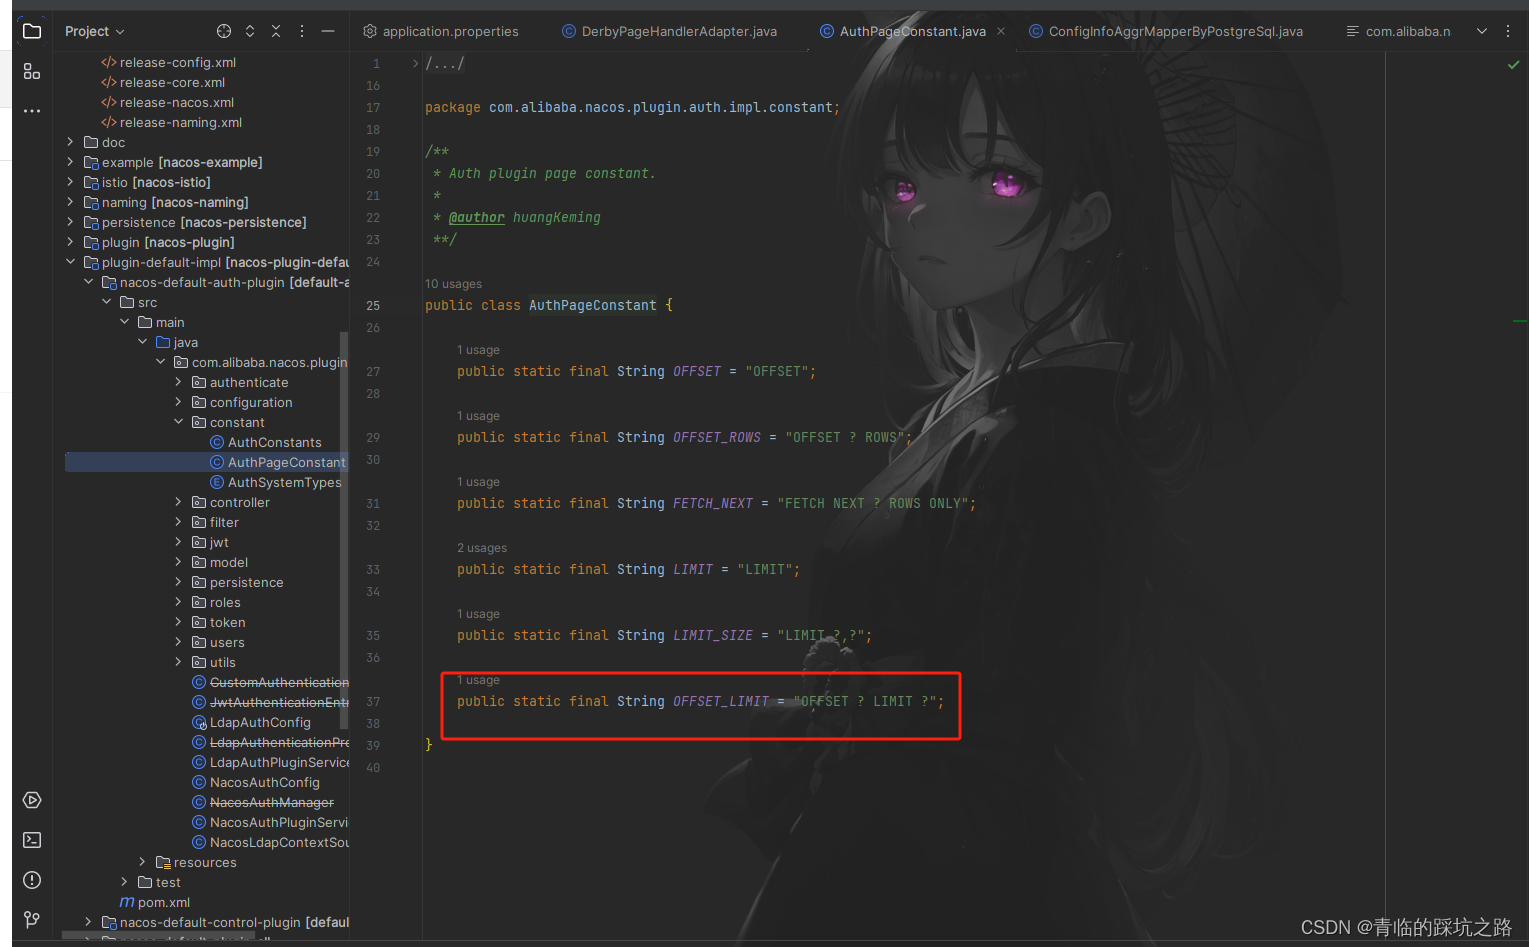The image size is (1529, 947).
Task: Expand istio [nacos-istio] module
Action: click(x=70, y=182)
